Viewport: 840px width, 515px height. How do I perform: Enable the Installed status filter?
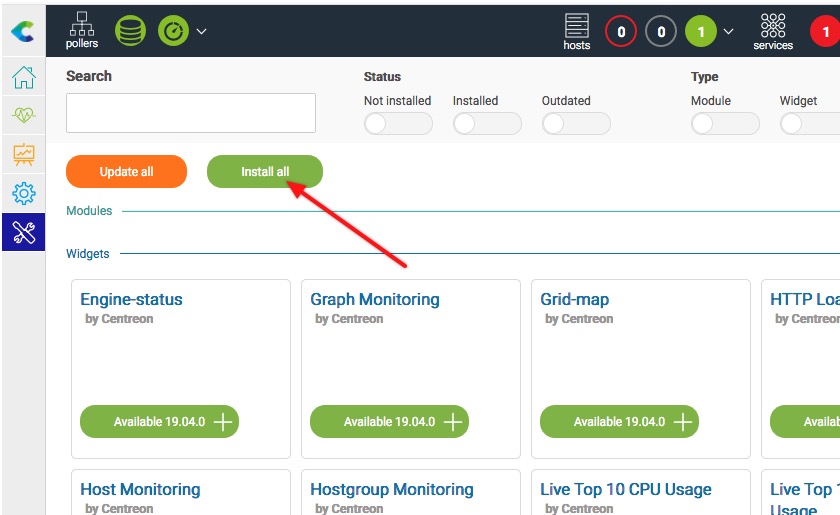(486, 123)
